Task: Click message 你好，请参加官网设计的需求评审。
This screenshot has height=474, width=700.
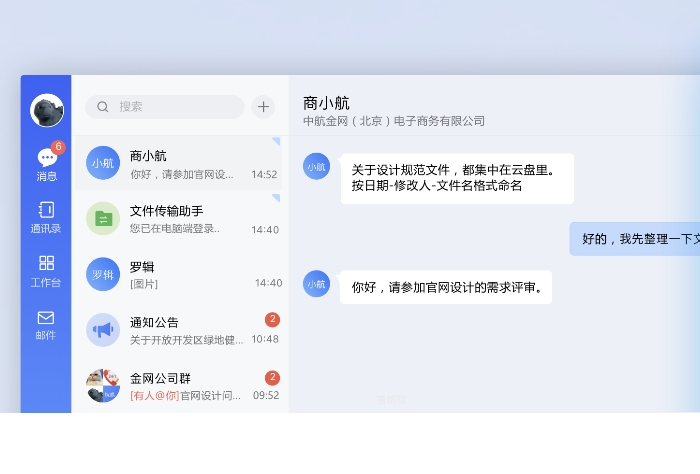Action: 446,287
